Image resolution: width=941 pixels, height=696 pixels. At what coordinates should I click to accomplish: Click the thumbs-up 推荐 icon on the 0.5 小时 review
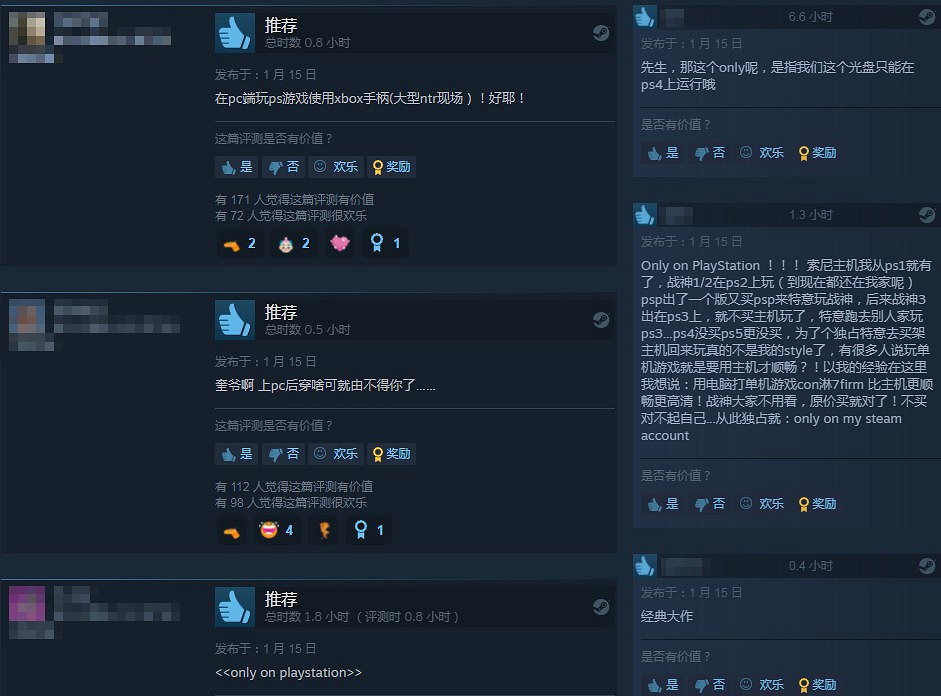click(235, 320)
